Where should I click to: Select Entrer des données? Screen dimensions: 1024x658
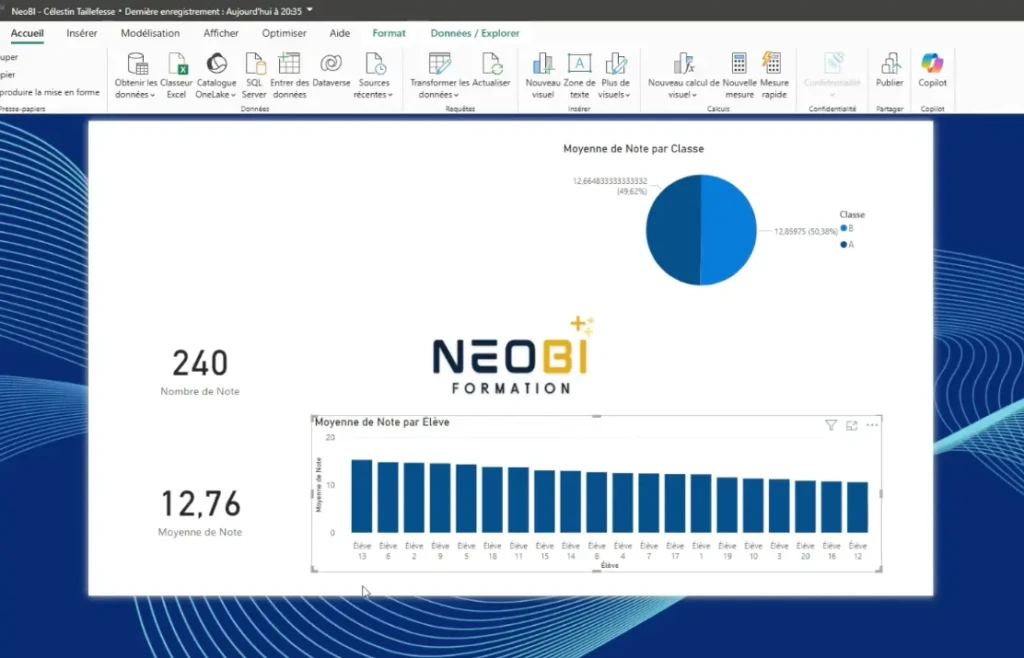click(292, 70)
